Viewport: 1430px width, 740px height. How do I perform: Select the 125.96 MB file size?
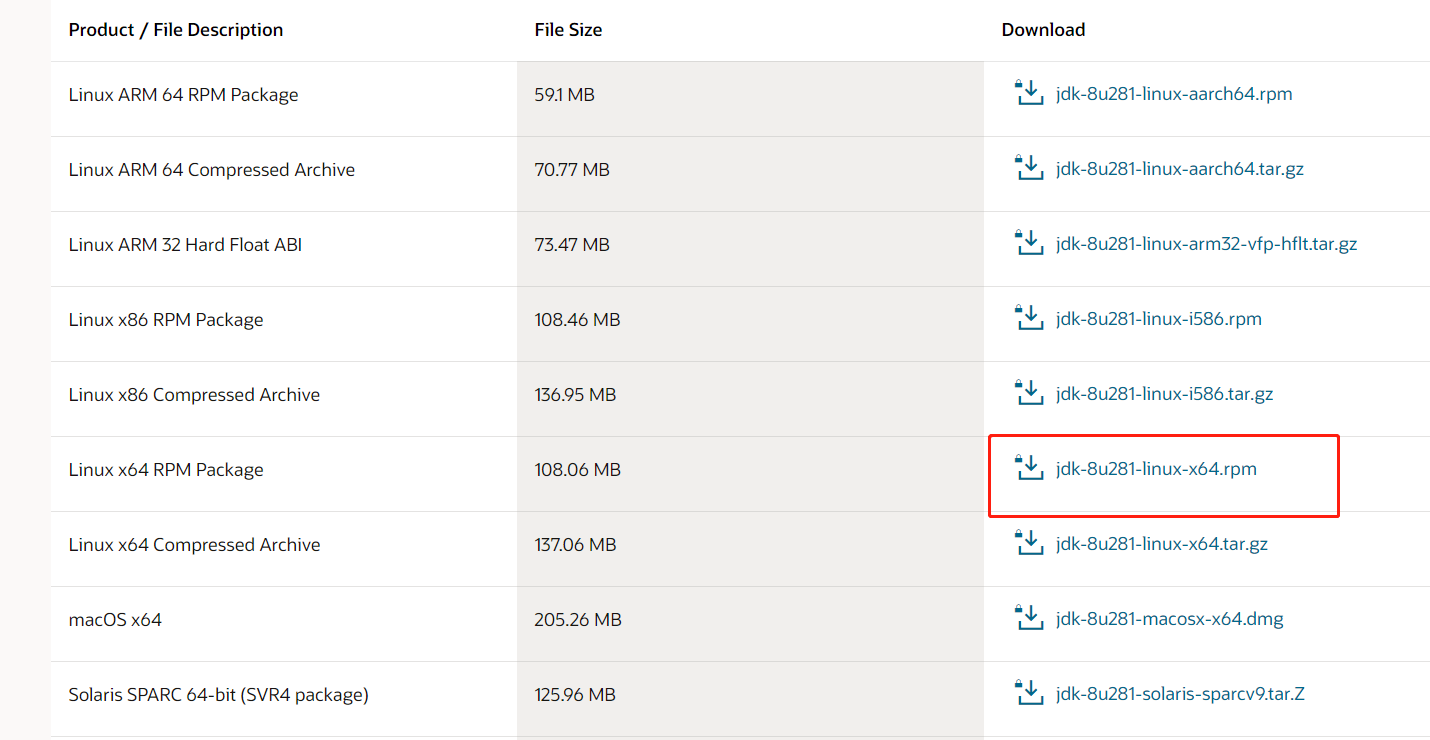[575, 695]
